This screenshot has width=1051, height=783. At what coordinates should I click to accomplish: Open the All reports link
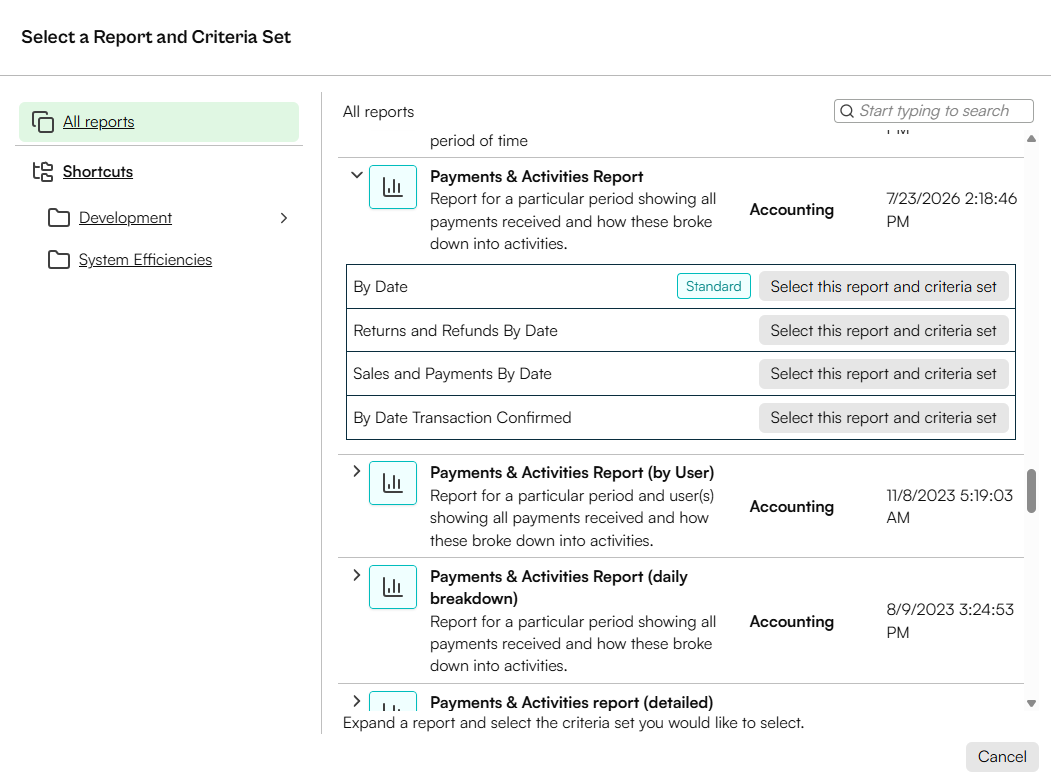pyautogui.click(x=99, y=122)
